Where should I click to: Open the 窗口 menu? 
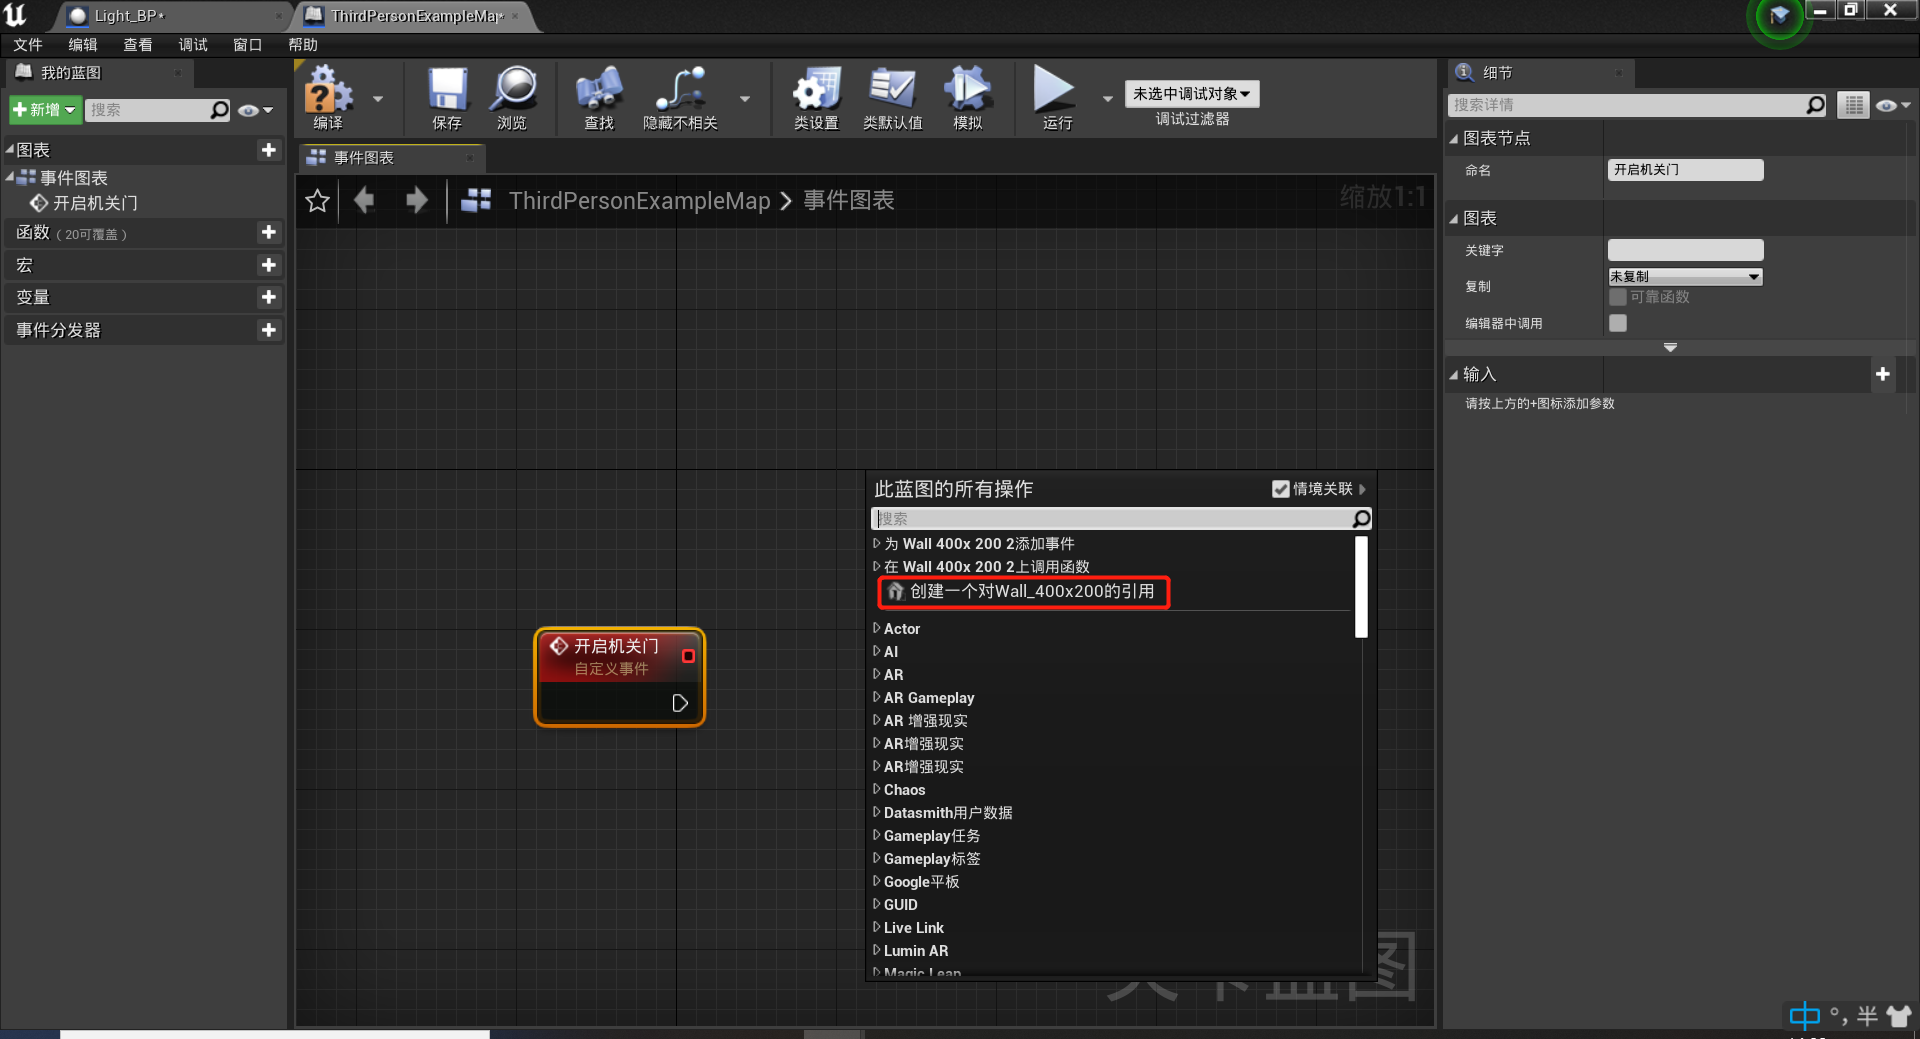(x=247, y=45)
